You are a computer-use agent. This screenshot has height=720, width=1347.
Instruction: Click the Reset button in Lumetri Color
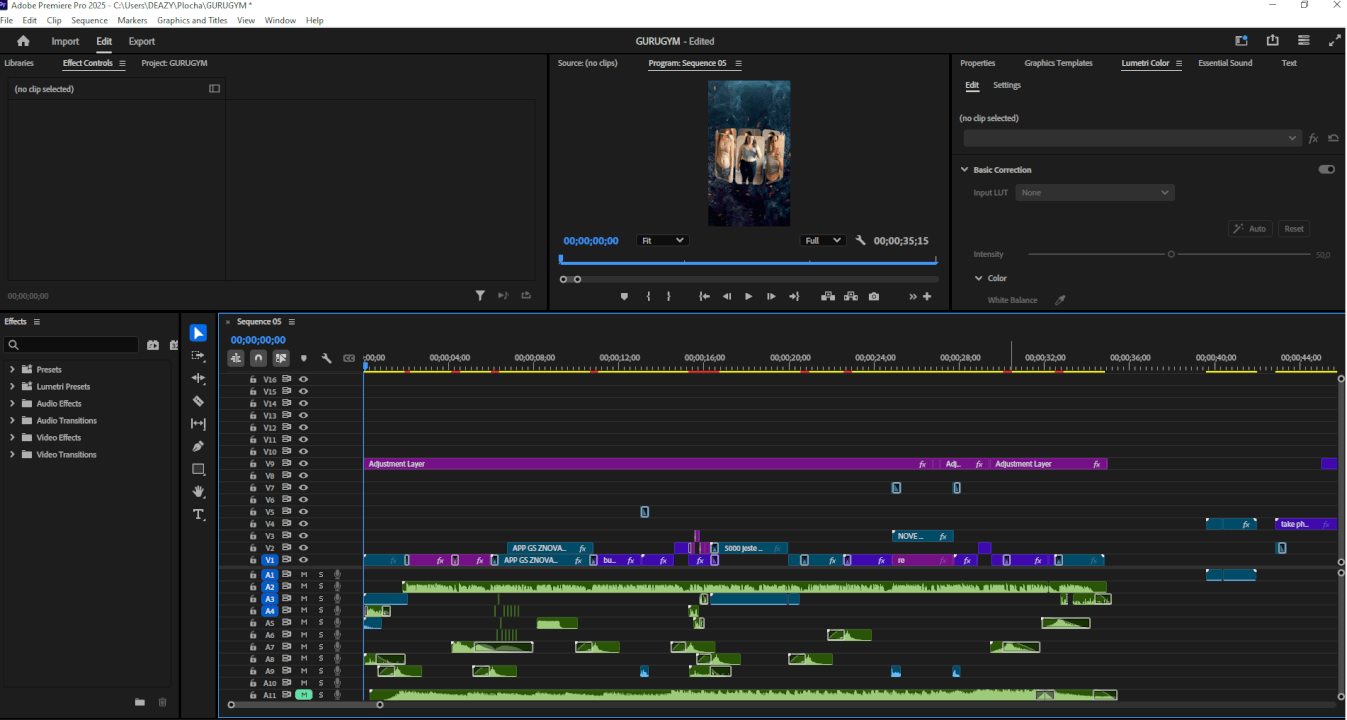[x=1294, y=228]
